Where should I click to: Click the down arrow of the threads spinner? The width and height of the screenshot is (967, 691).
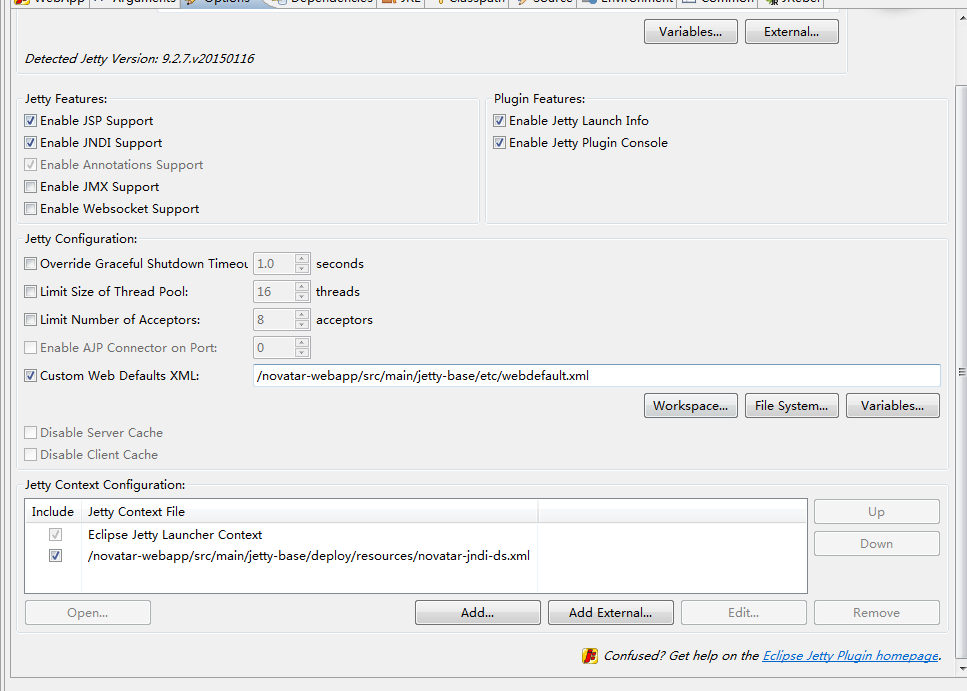302,296
